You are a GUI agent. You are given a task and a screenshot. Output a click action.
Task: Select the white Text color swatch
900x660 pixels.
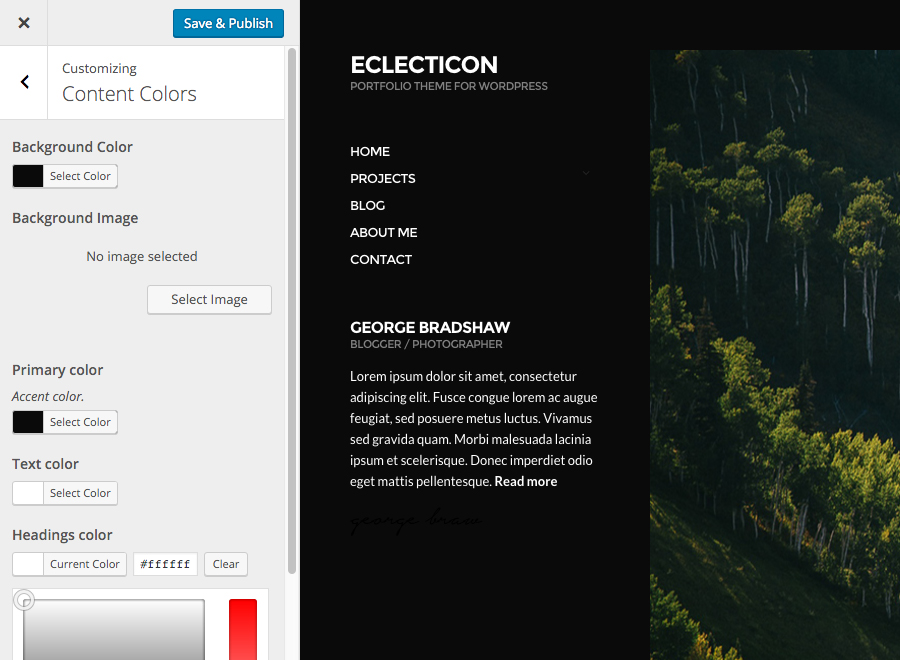[26, 493]
